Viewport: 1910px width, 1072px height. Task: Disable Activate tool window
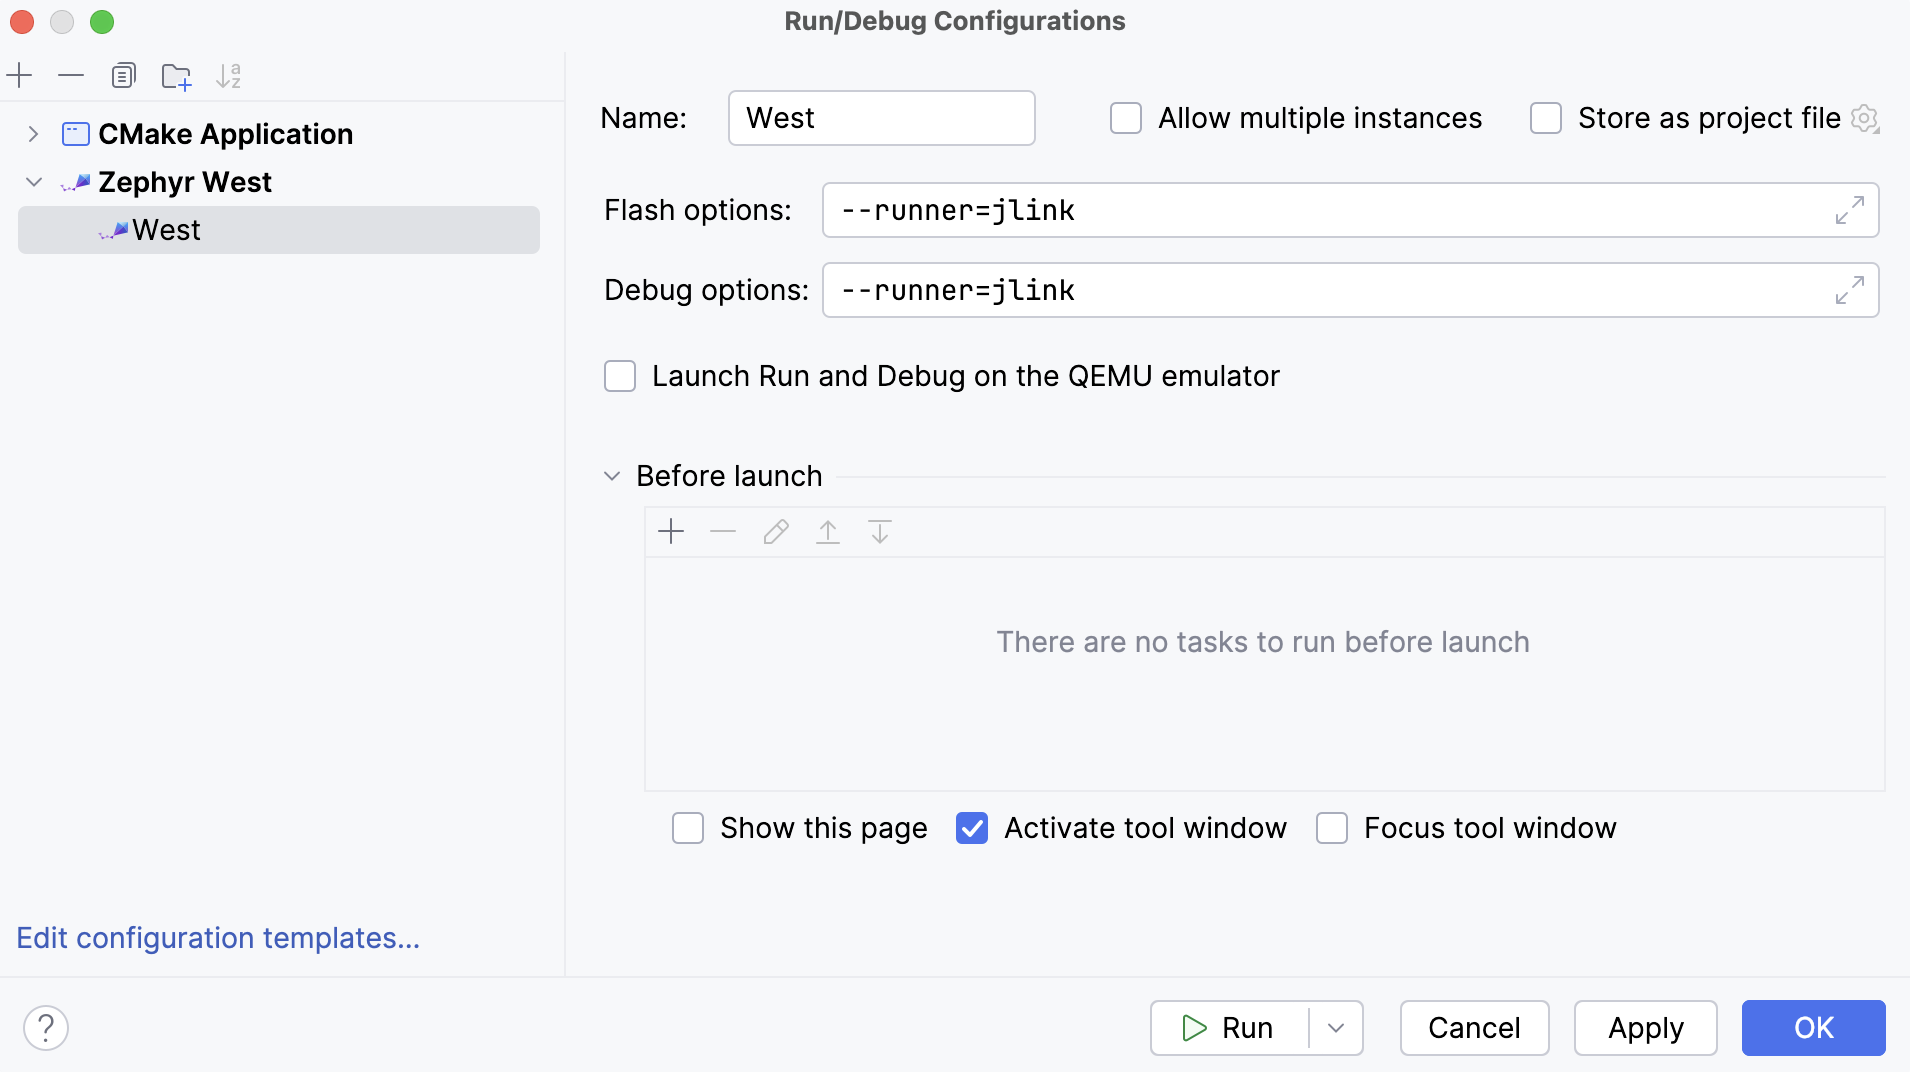click(972, 828)
